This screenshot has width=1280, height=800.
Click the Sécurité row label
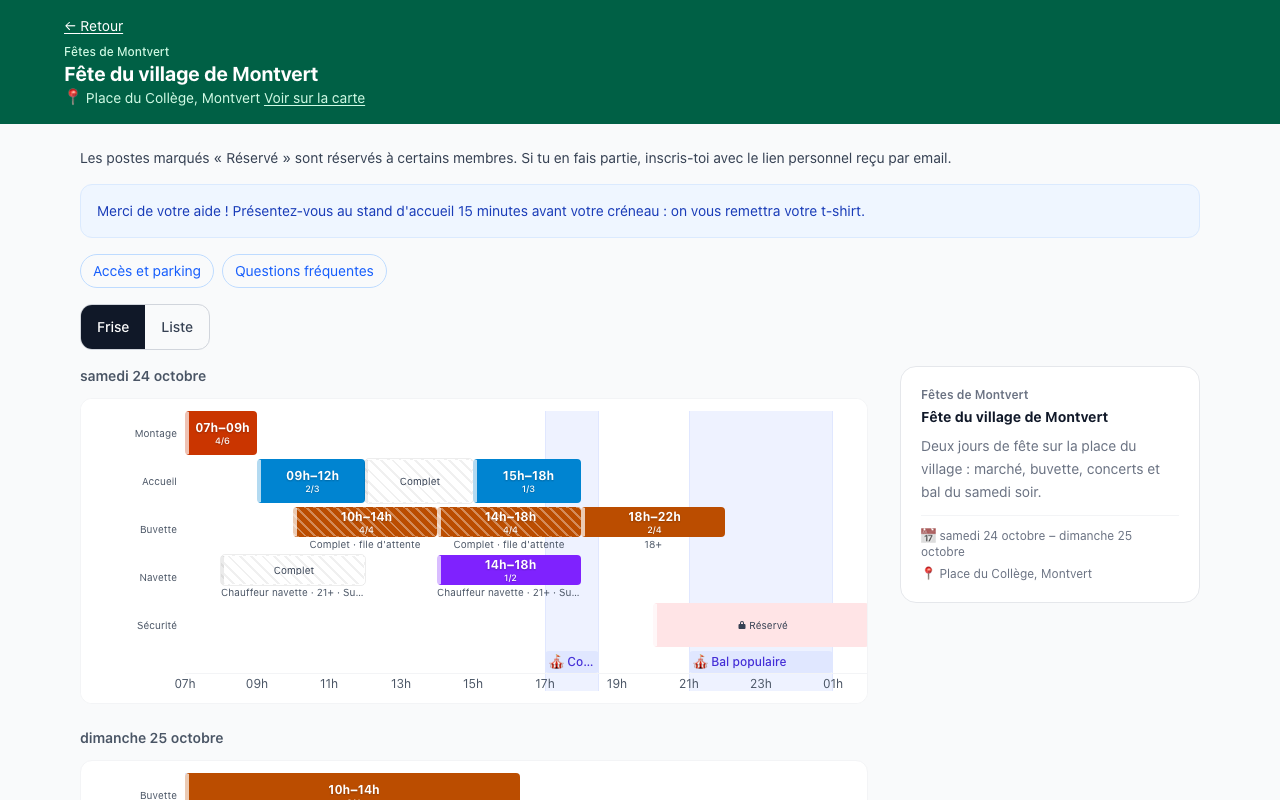pyautogui.click(x=156, y=625)
